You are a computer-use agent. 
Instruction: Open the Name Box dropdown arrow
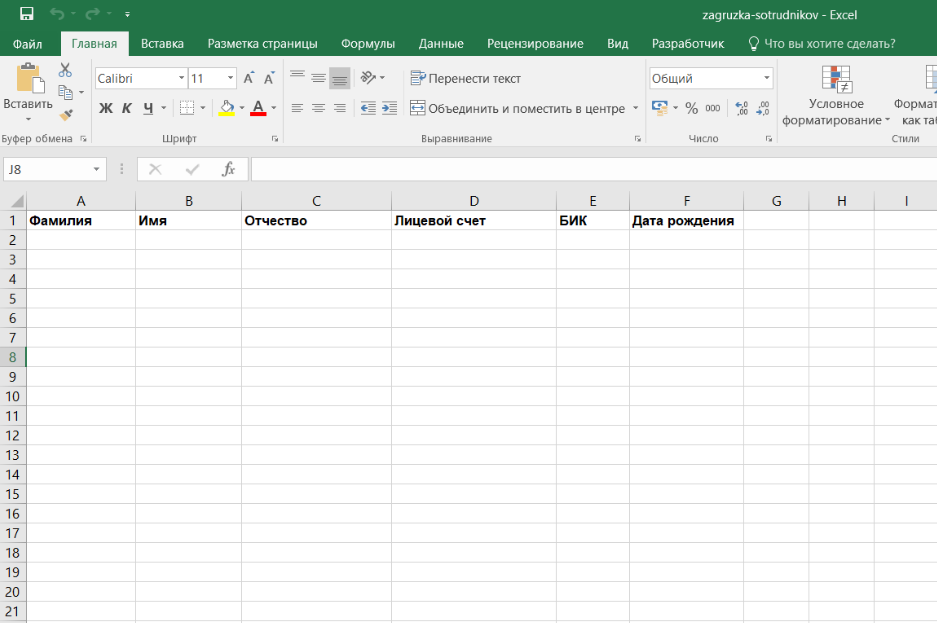(97, 170)
